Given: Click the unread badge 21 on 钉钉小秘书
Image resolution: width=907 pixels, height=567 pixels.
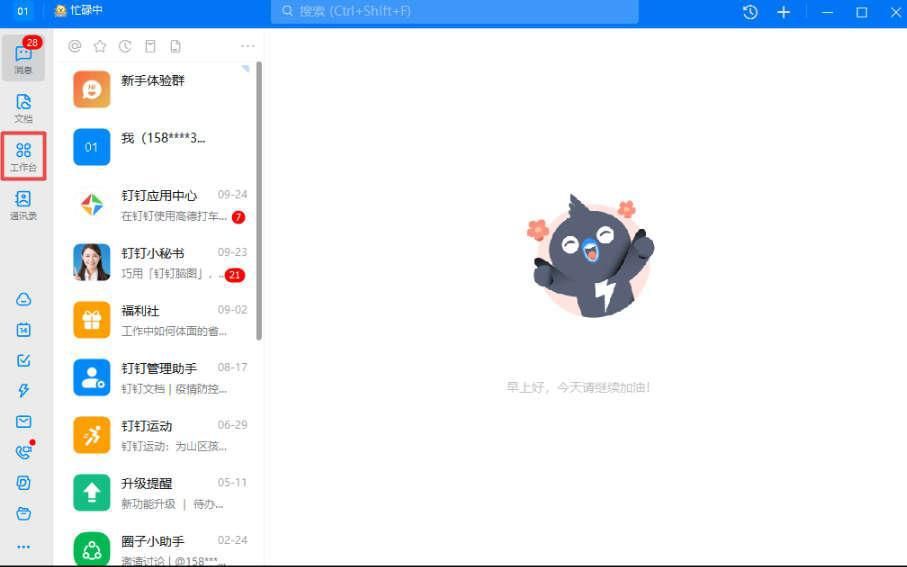Looking at the screenshot, I should (x=234, y=275).
